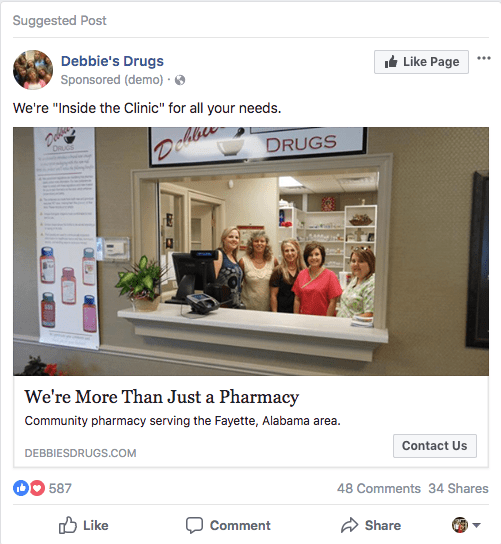501x544 pixels.
Task: Click the red heart reaction icon
Action: click(x=37, y=488)
